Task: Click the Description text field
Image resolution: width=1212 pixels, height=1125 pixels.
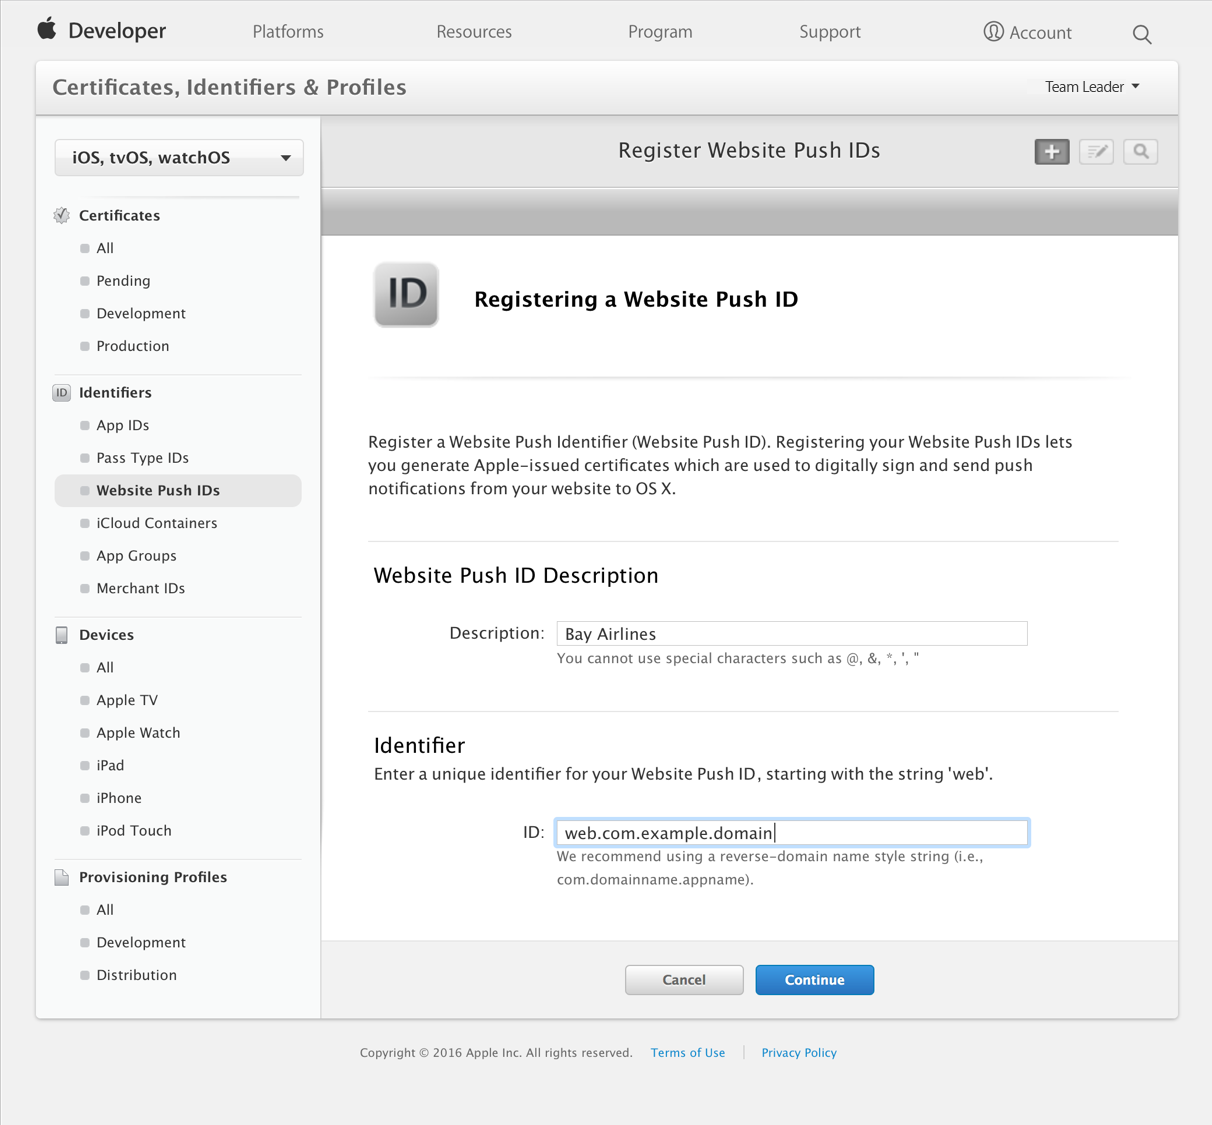Action: coord(791,634)
